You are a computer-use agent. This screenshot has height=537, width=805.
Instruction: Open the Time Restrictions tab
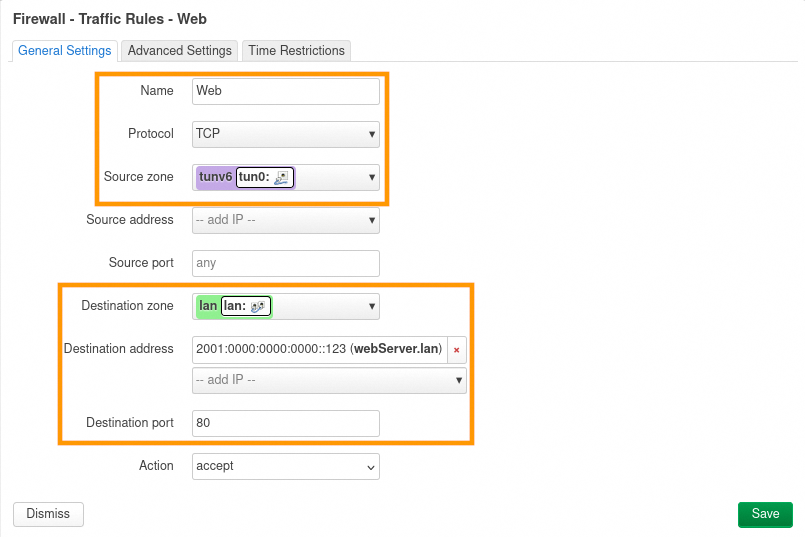296,50
